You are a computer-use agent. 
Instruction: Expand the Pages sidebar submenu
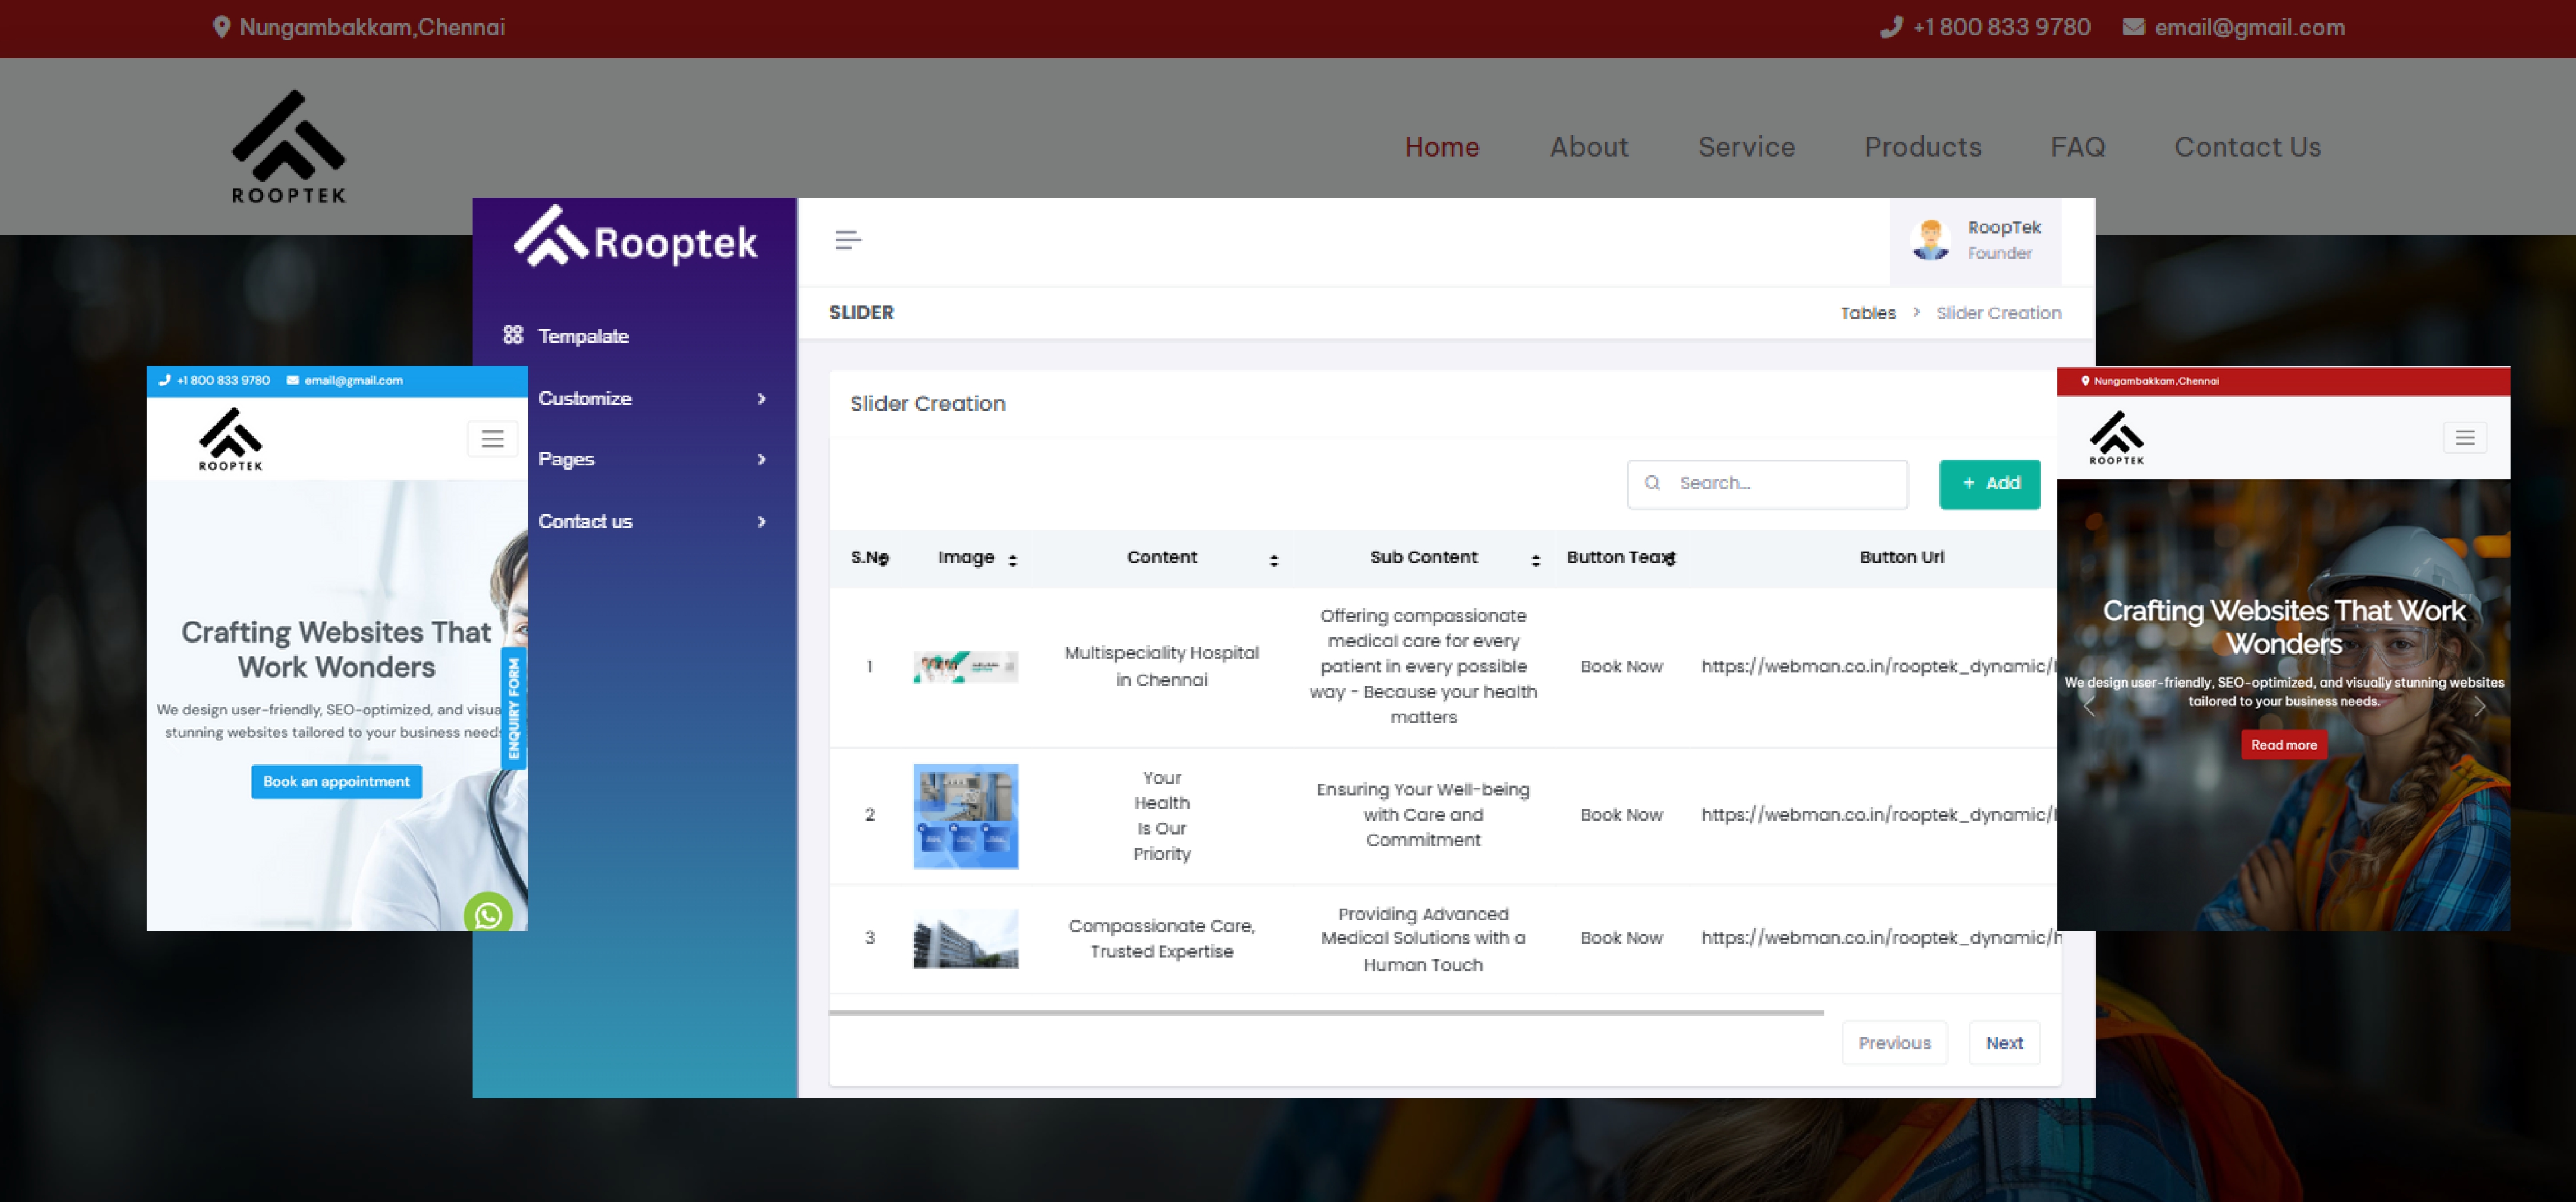point(761,460)
